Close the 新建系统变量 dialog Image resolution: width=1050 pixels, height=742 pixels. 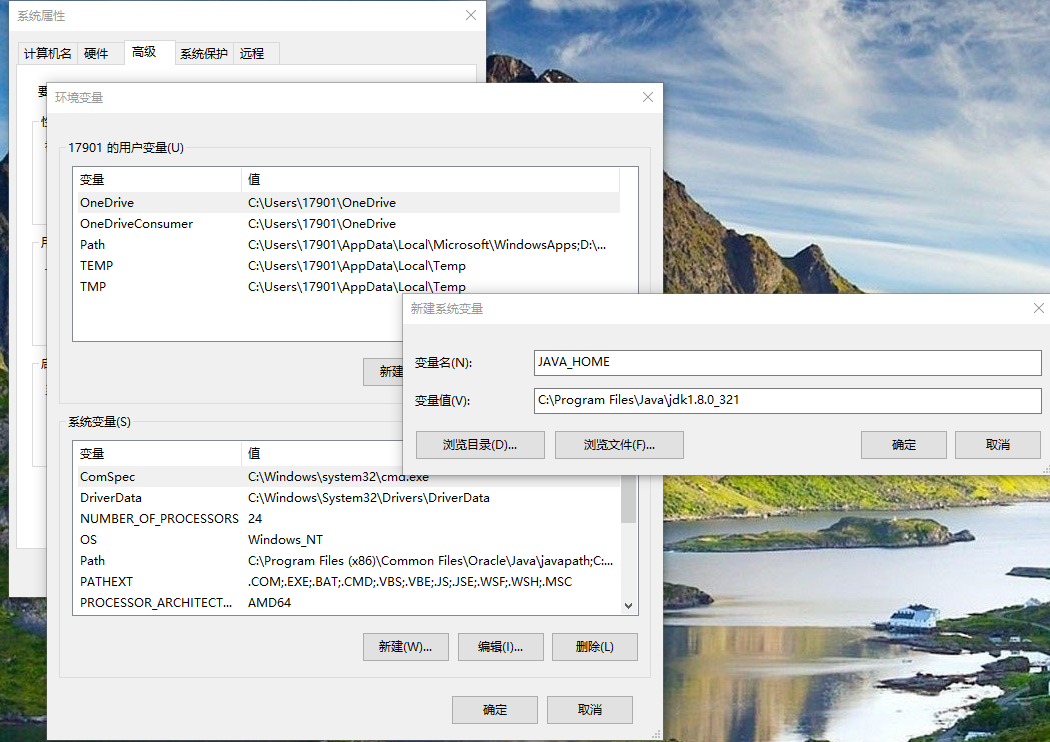coord(1038,308)
